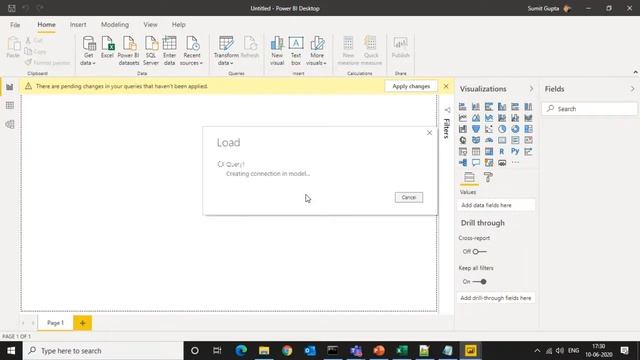Switch to Data view in left sidebar
Image resolution: width=640 pixels, height=360 pixels.
click(10, 105)
